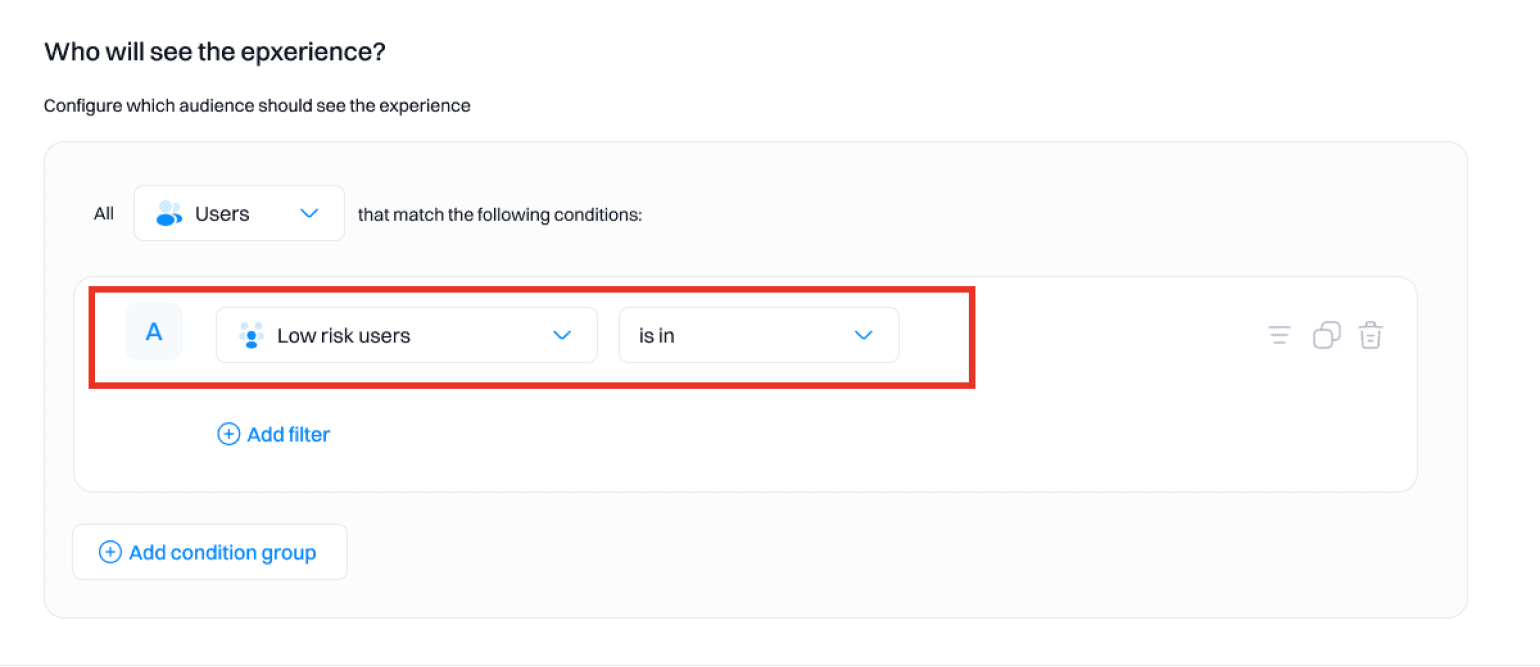This screenshot has height=667, width=1540.
Task: Click the Users audience people icon
Action: (x=168, y=213)
